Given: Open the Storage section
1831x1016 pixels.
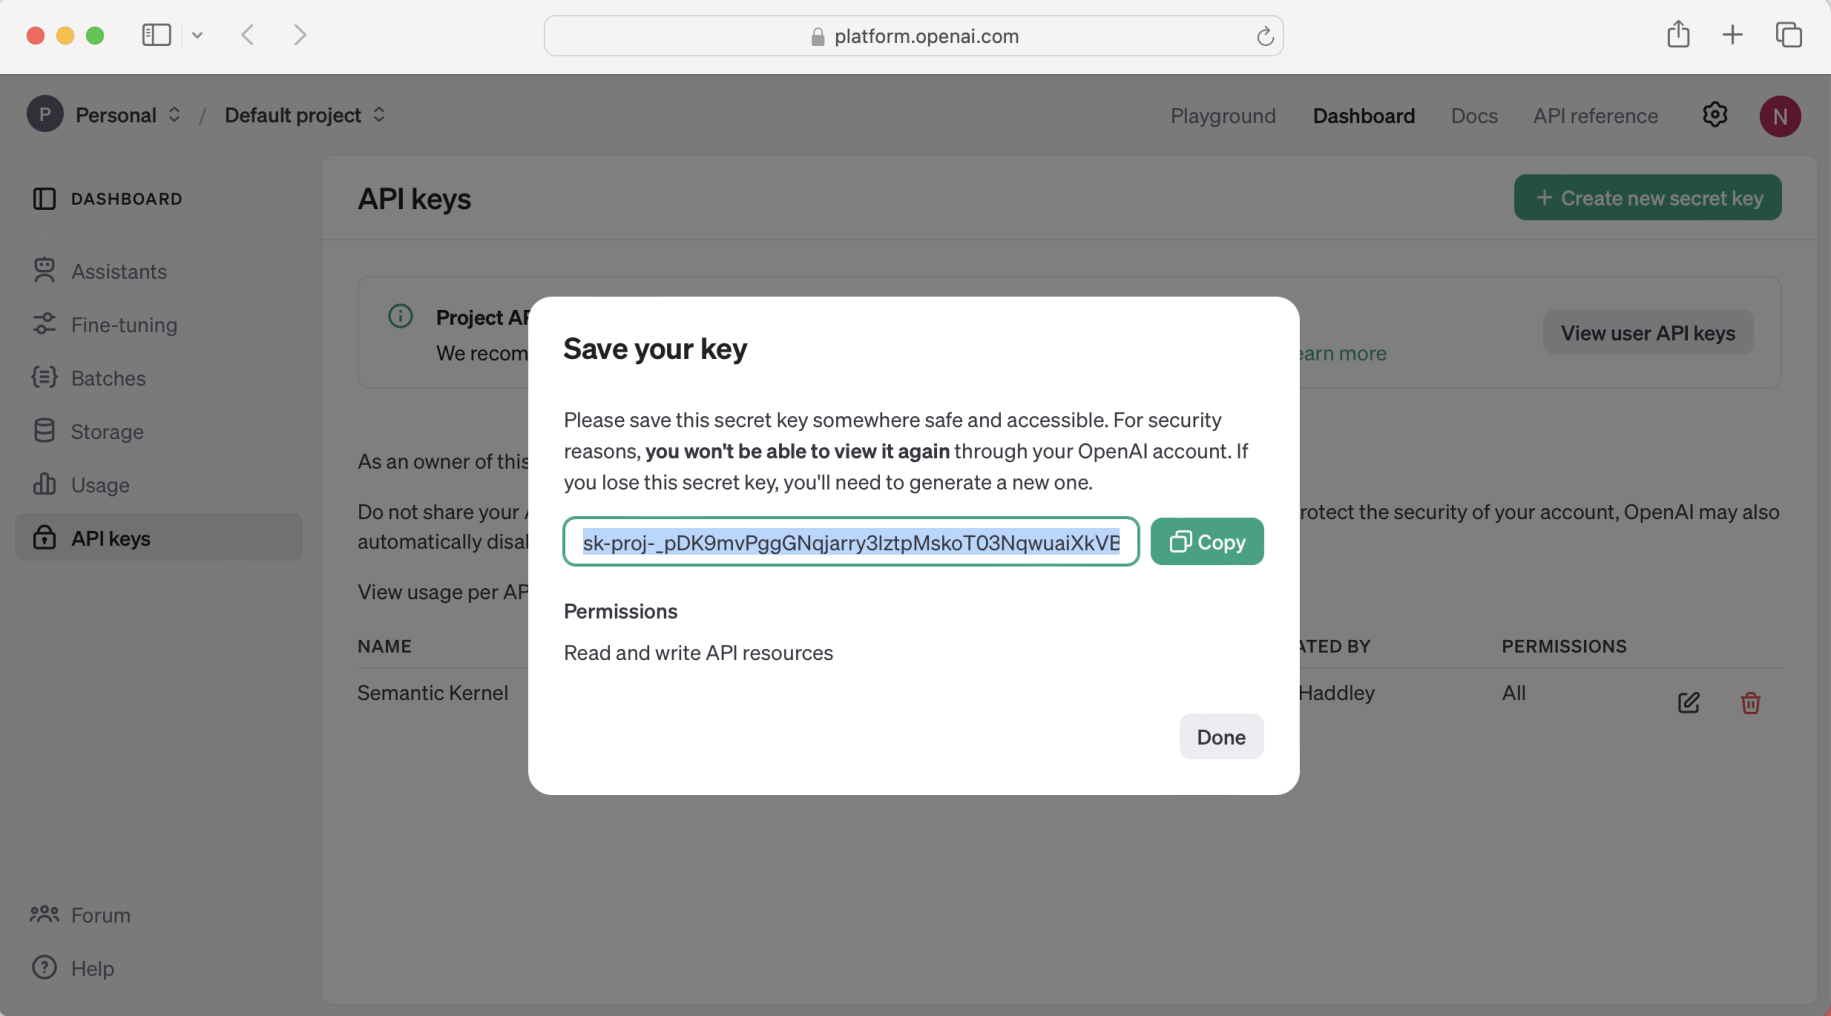Looking at the screenshot, I should [x=107, y=432].
